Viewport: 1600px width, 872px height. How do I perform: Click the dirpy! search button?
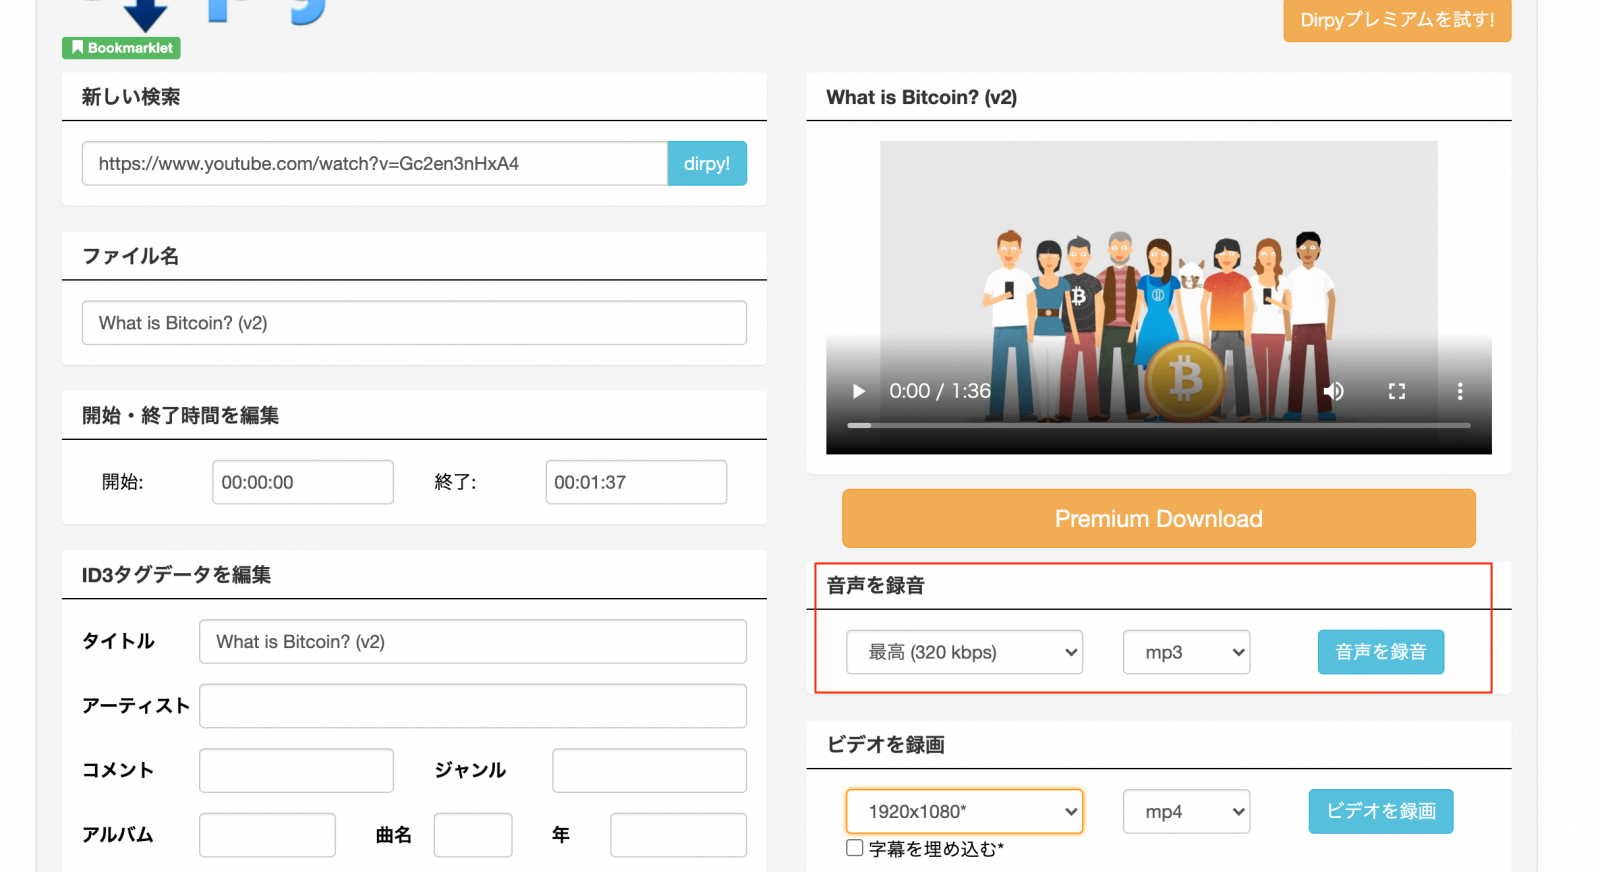tap(707, 163)
